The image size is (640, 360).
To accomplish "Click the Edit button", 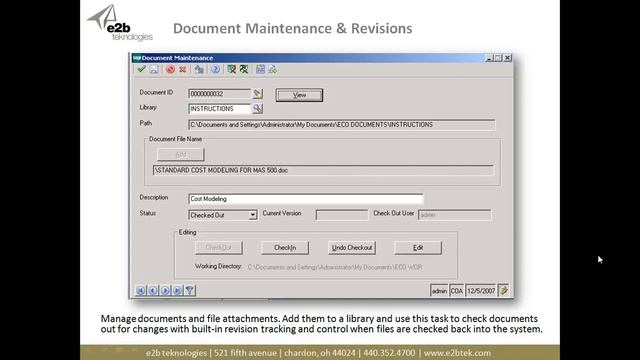I will click(x=418, y=248).
